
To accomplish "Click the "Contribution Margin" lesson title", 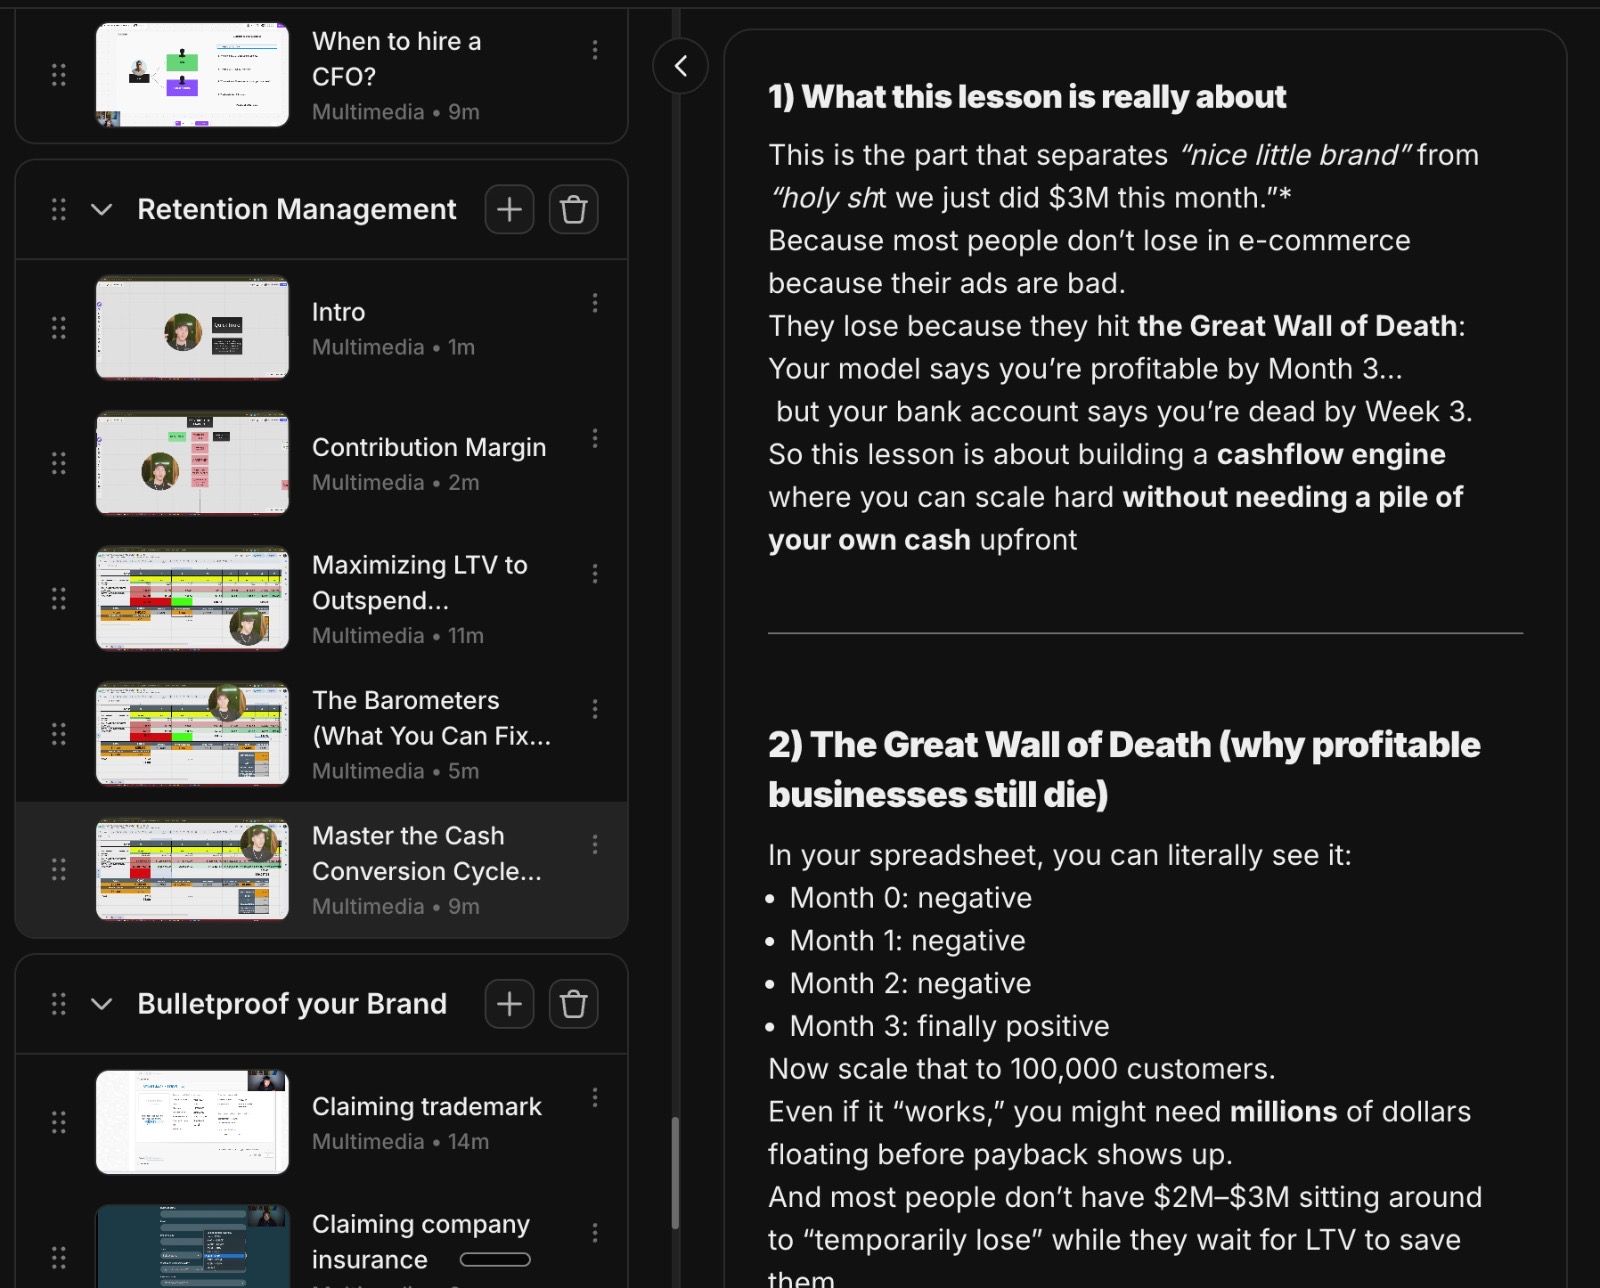I will pos(429,447).
